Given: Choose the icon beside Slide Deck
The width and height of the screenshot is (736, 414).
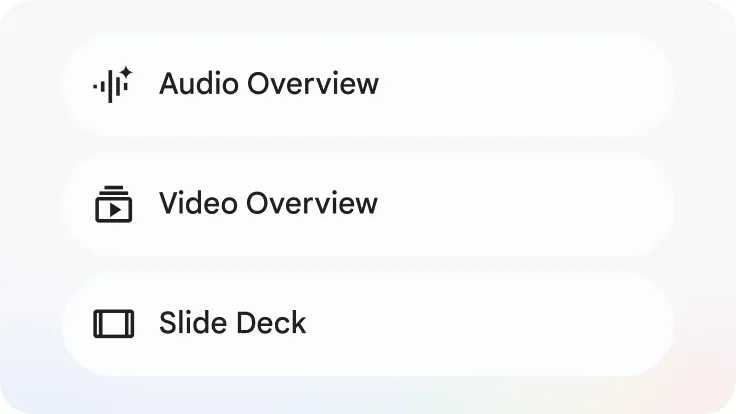Looking at the screenshot, I should (114, 323).
